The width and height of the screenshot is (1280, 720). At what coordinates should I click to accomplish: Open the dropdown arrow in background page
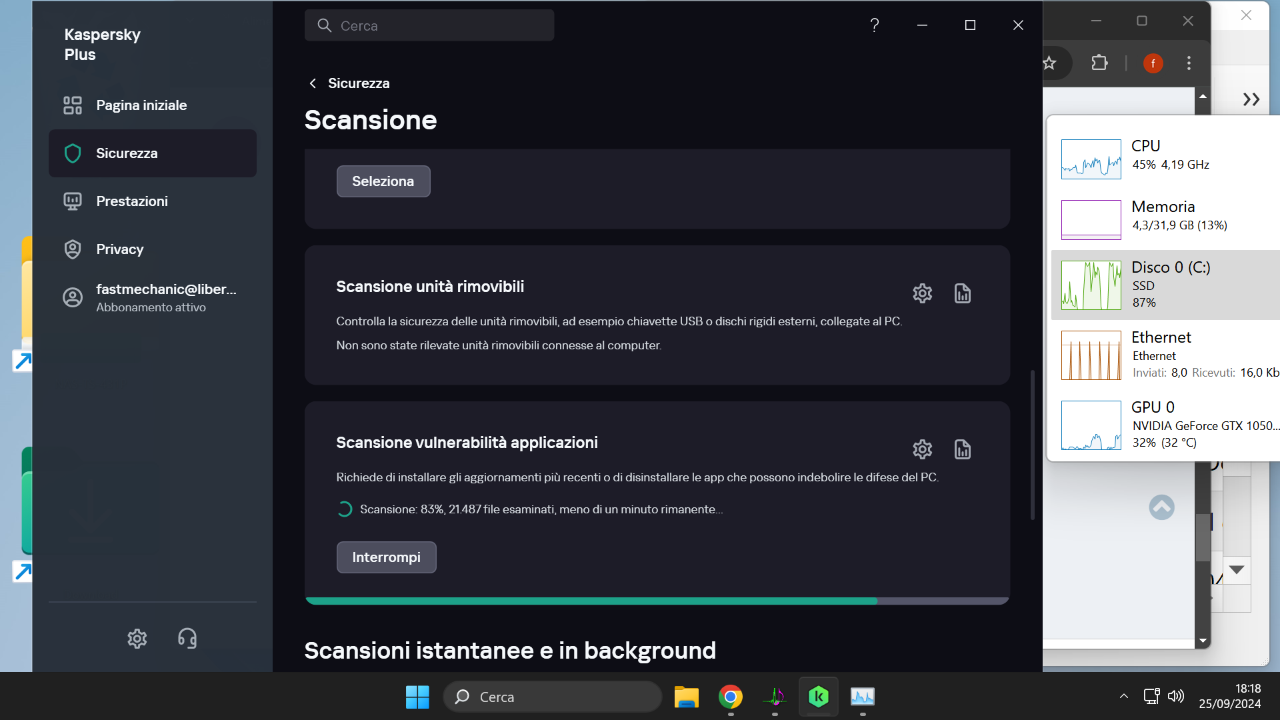1237,570
